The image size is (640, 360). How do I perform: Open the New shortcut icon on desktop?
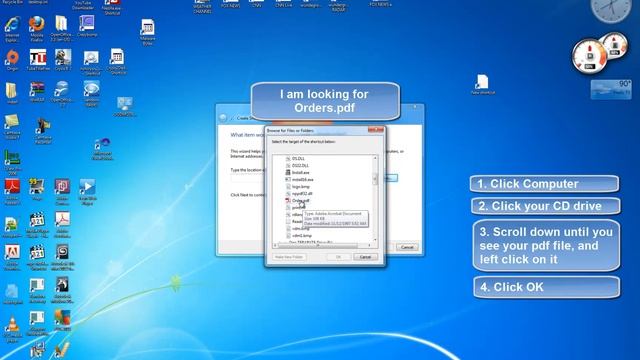pos(482,84)
